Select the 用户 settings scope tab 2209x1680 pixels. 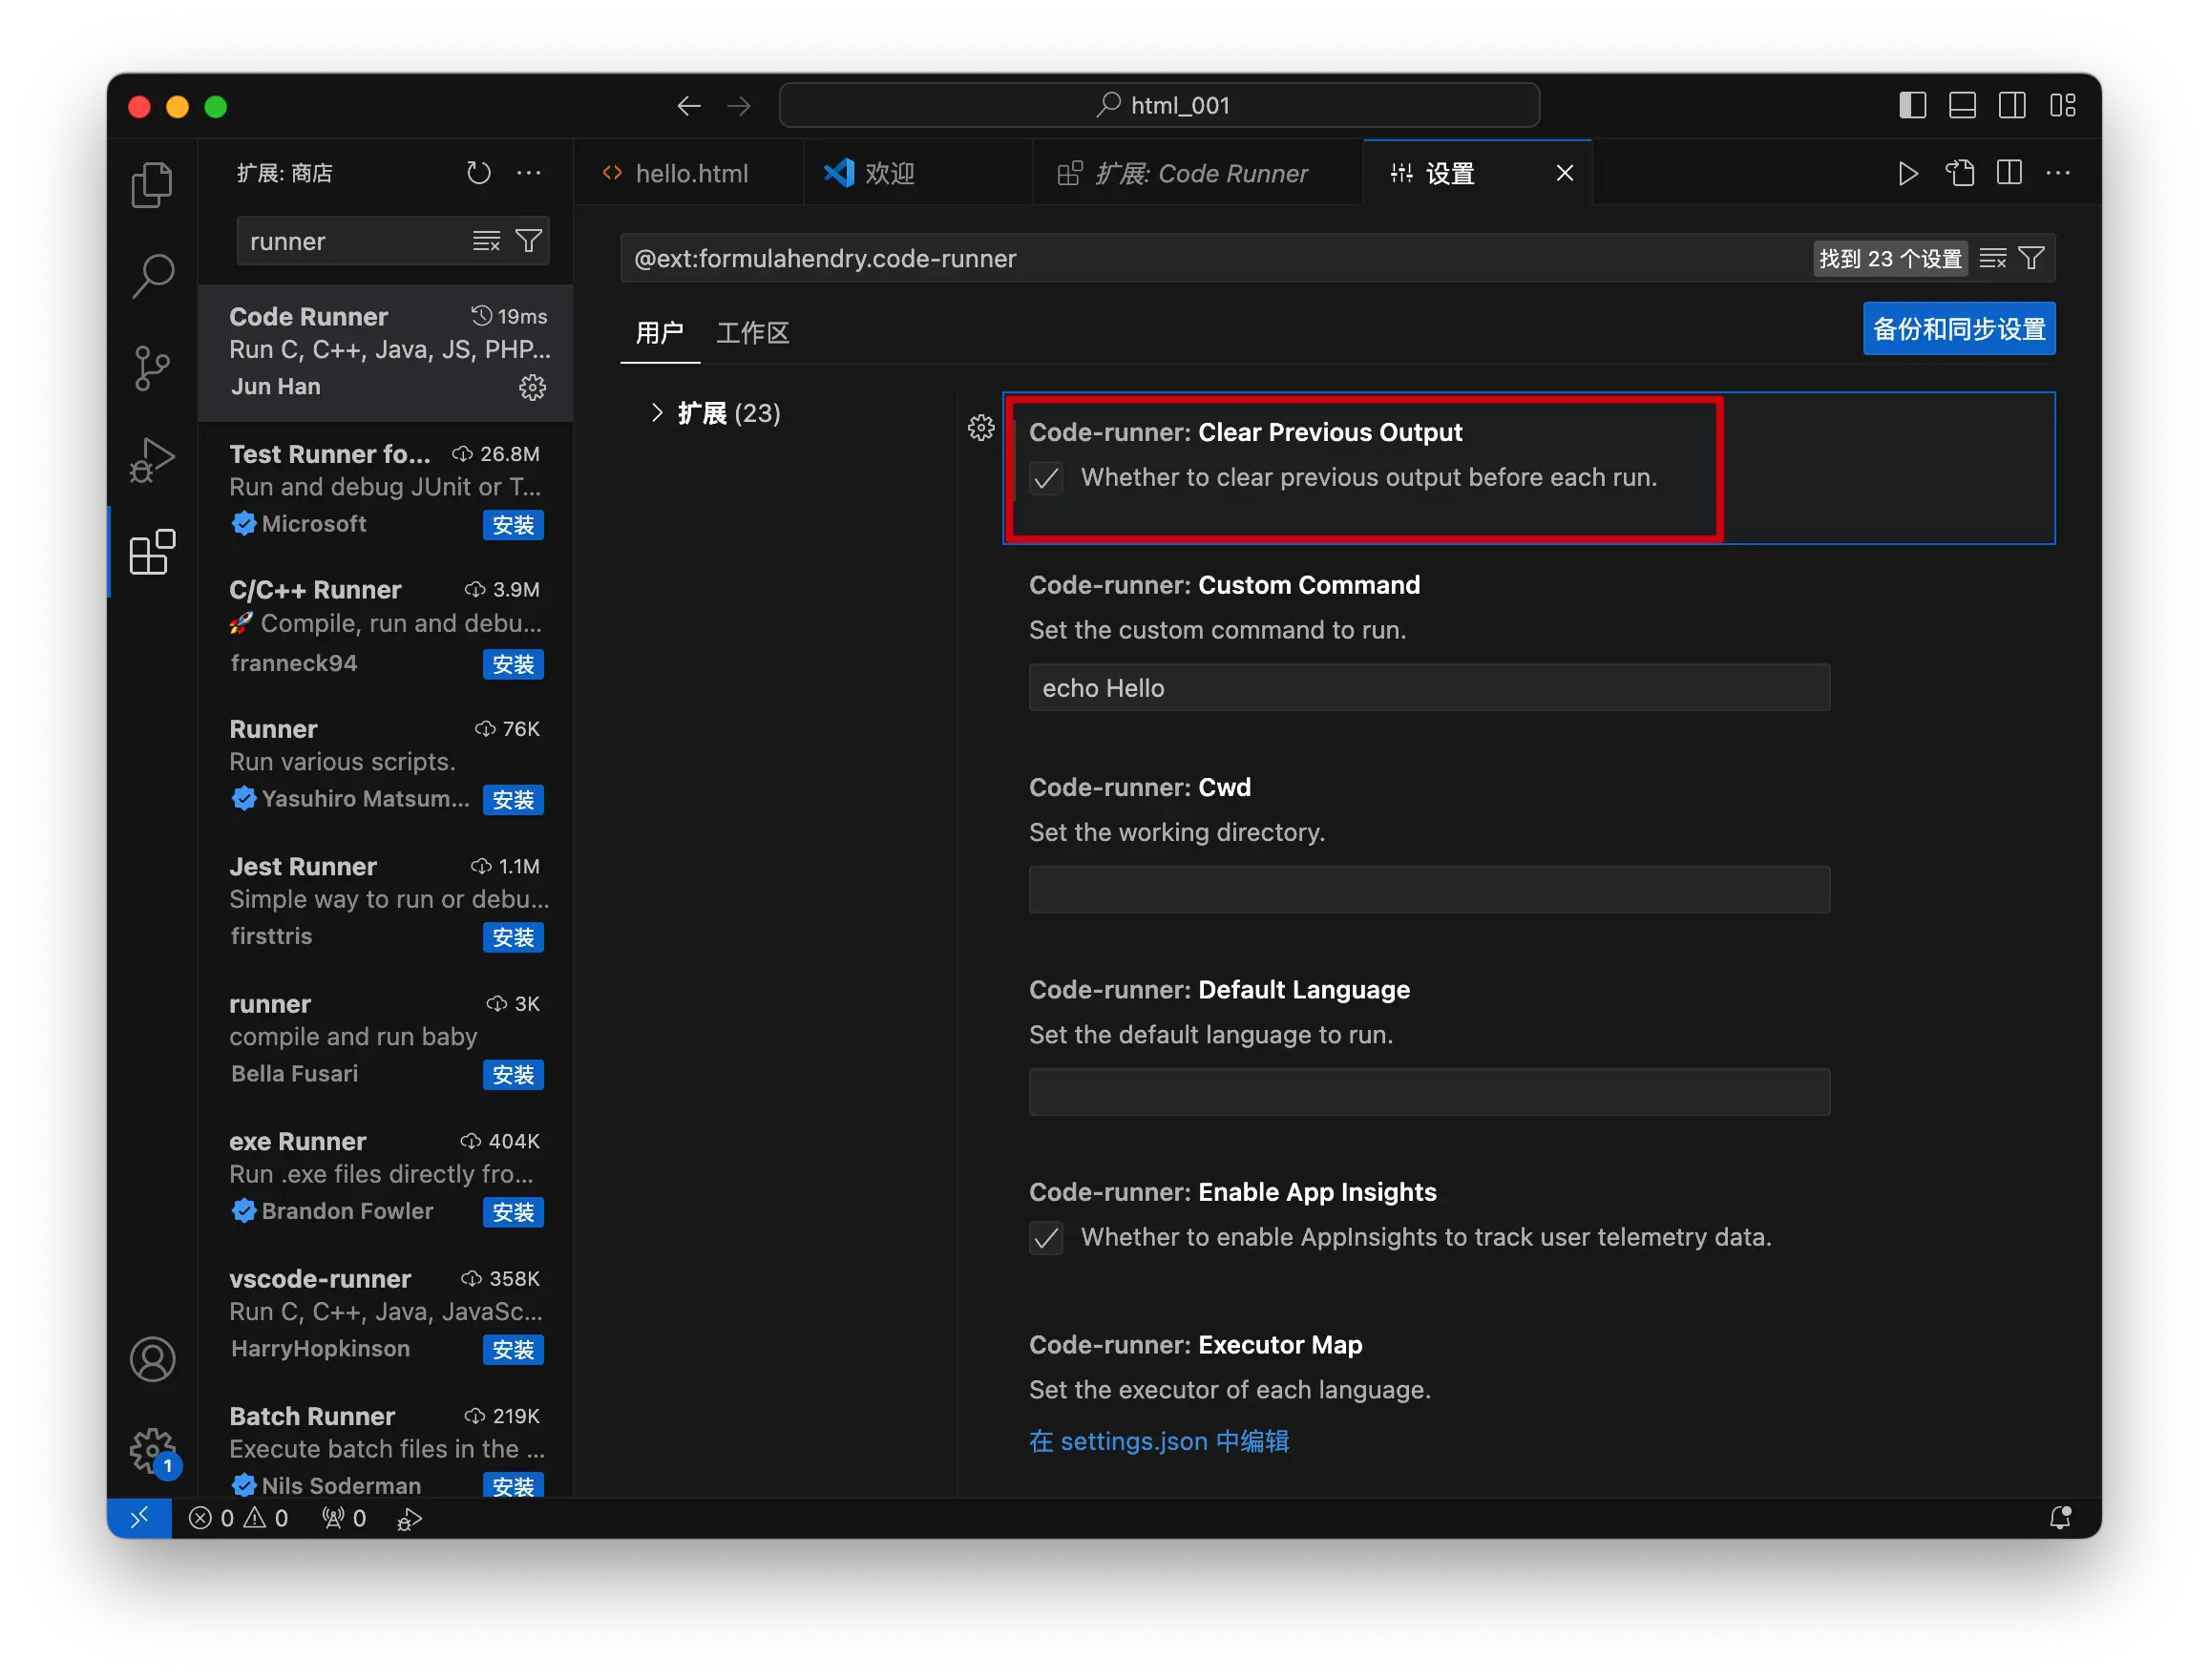pos(659,333)
